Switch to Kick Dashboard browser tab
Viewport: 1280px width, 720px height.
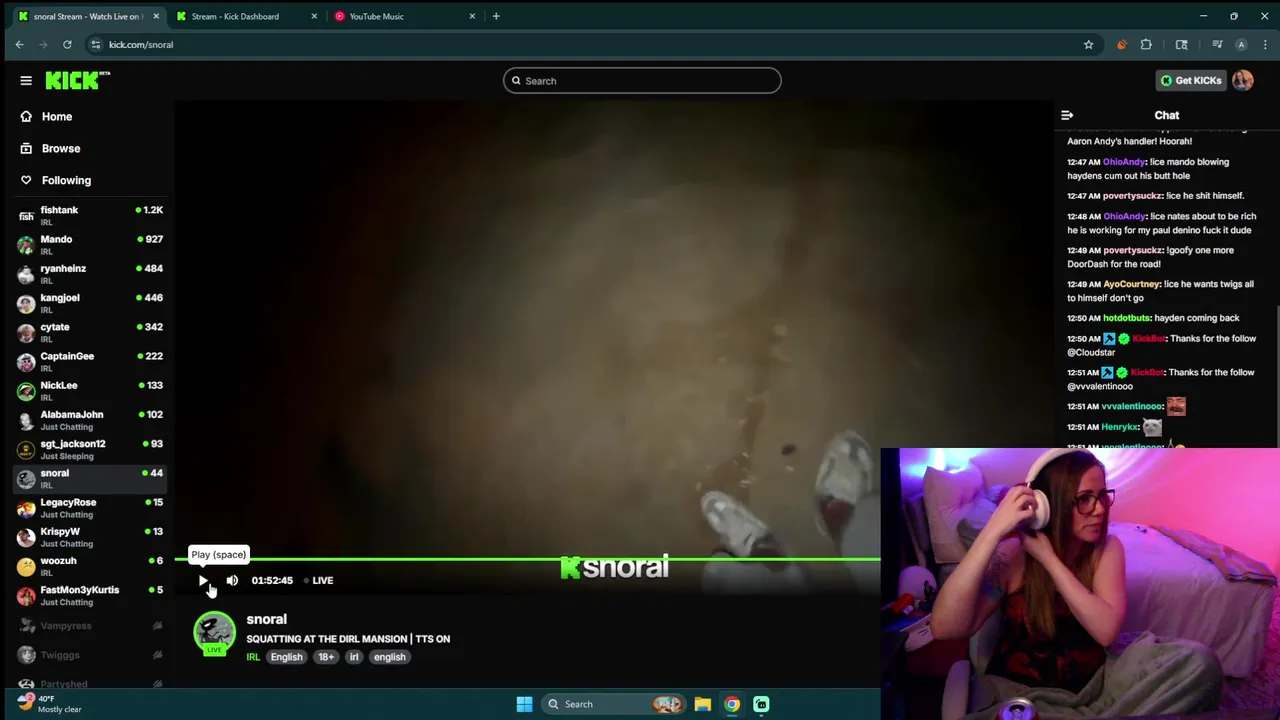click(245, 16)
